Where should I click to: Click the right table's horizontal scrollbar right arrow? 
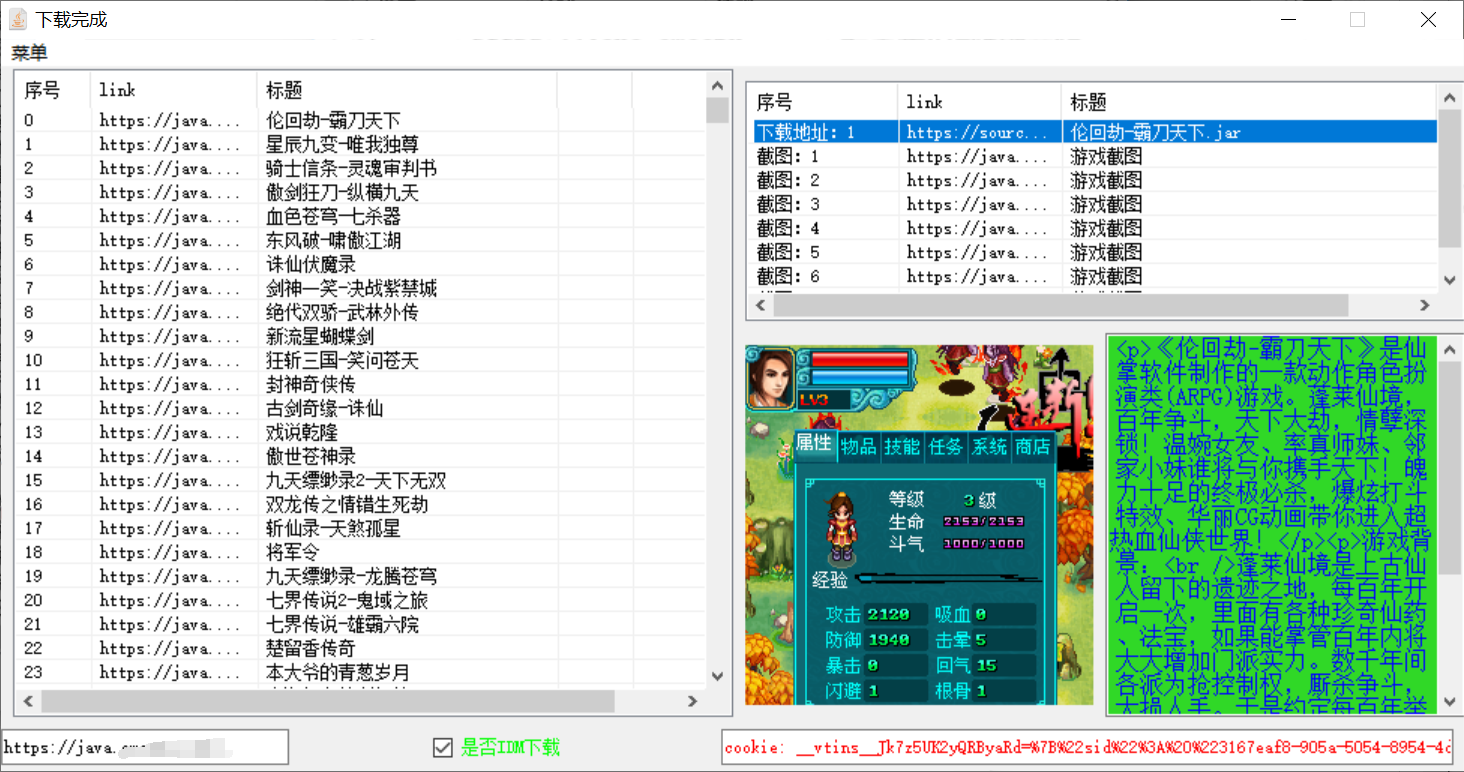coord(1426,305)
